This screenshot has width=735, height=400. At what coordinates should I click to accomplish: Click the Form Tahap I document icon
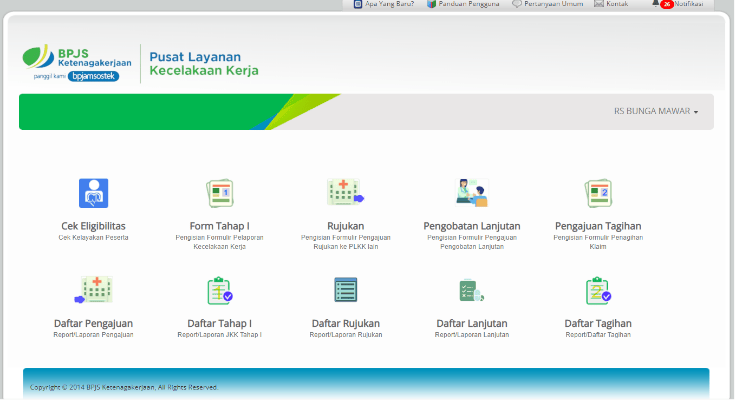point(220,193)
